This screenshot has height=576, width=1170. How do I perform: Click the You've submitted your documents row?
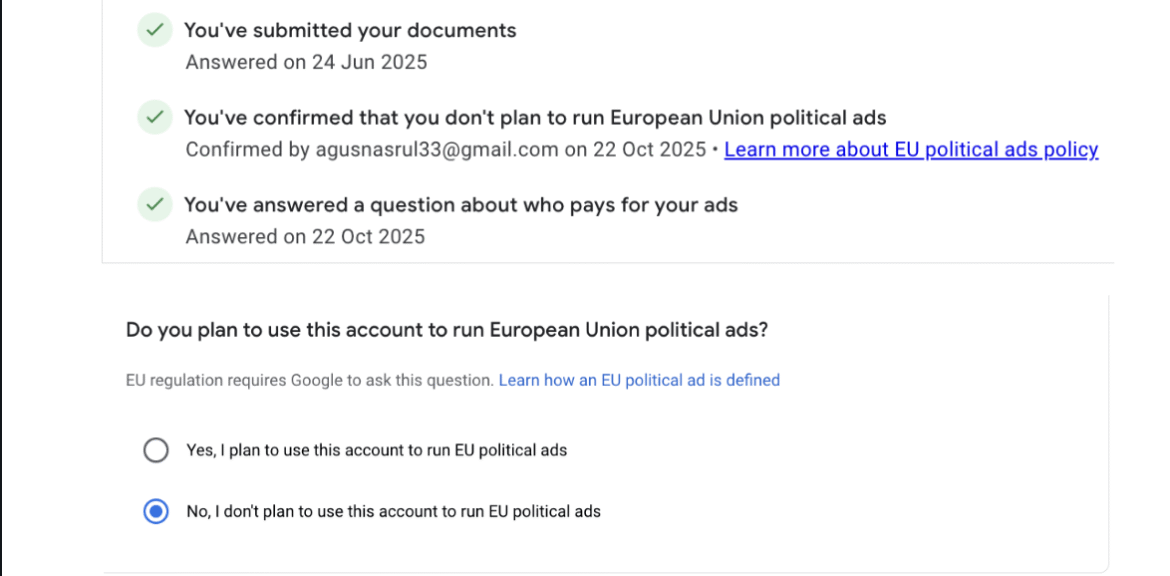pos(350,30)
